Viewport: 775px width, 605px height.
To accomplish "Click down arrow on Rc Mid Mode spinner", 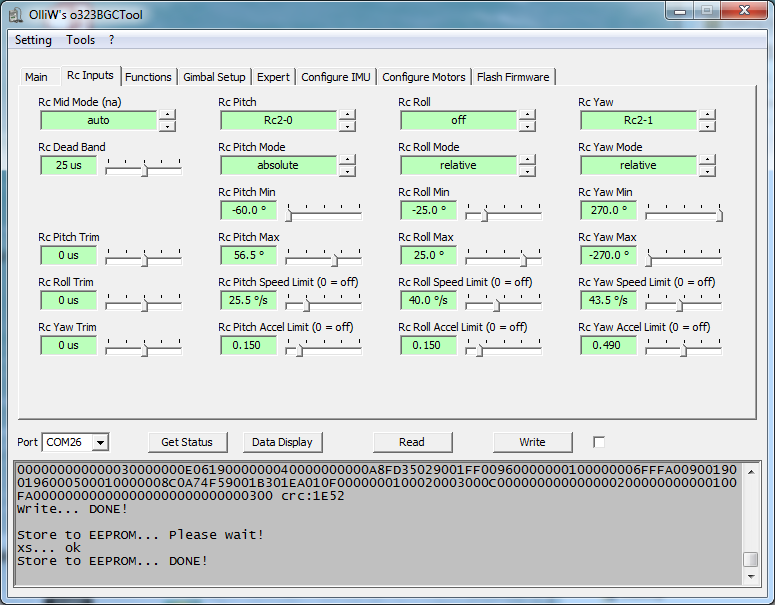I will 167,126.
